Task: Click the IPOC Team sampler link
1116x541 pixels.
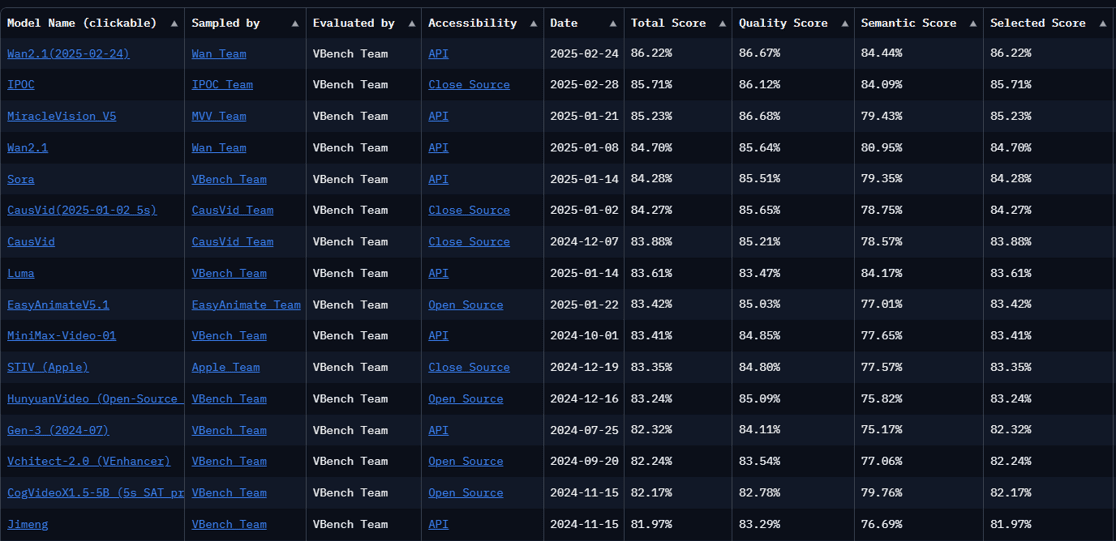Action: 222,85
